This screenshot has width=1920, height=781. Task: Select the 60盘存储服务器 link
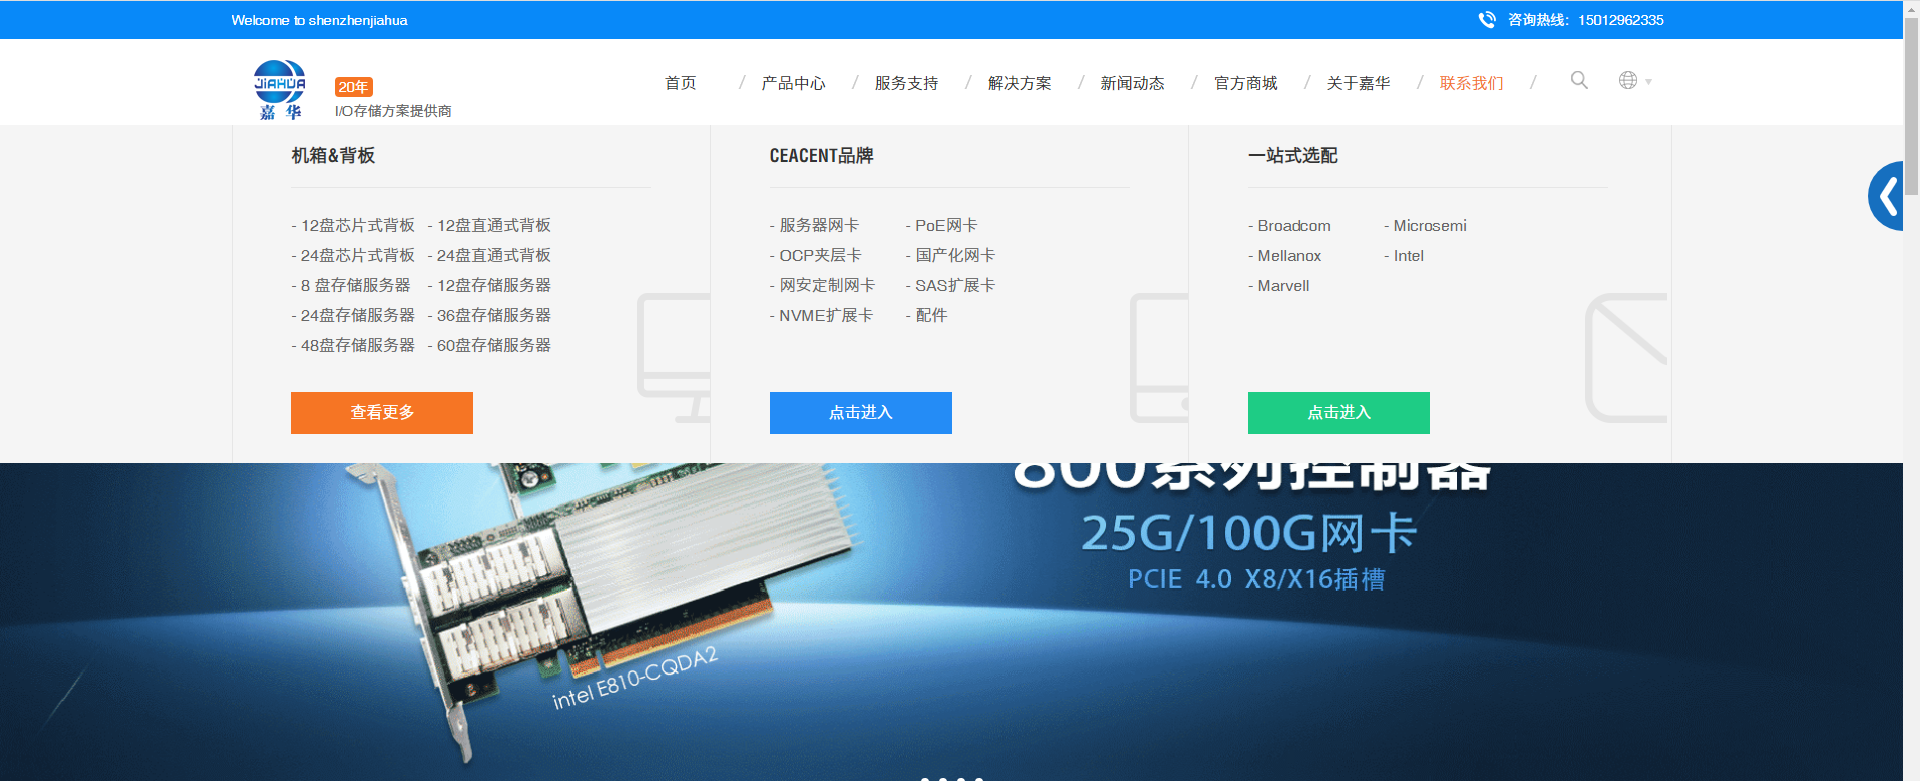coord(493,345)
